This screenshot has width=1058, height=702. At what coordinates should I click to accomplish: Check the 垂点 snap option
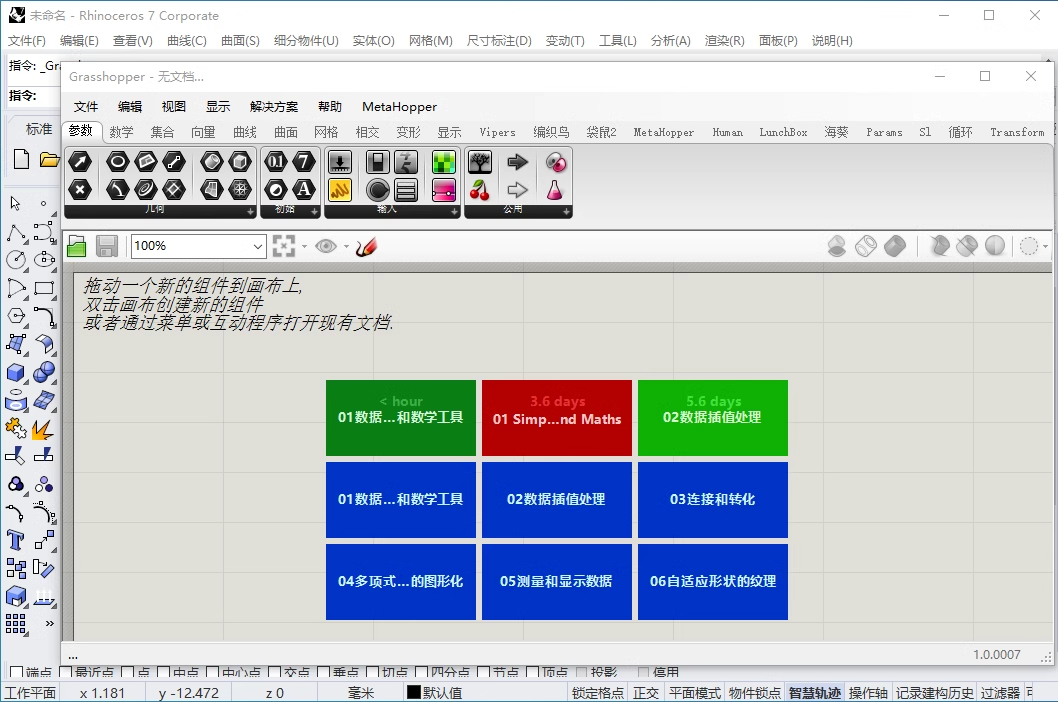tap(323, 672)
